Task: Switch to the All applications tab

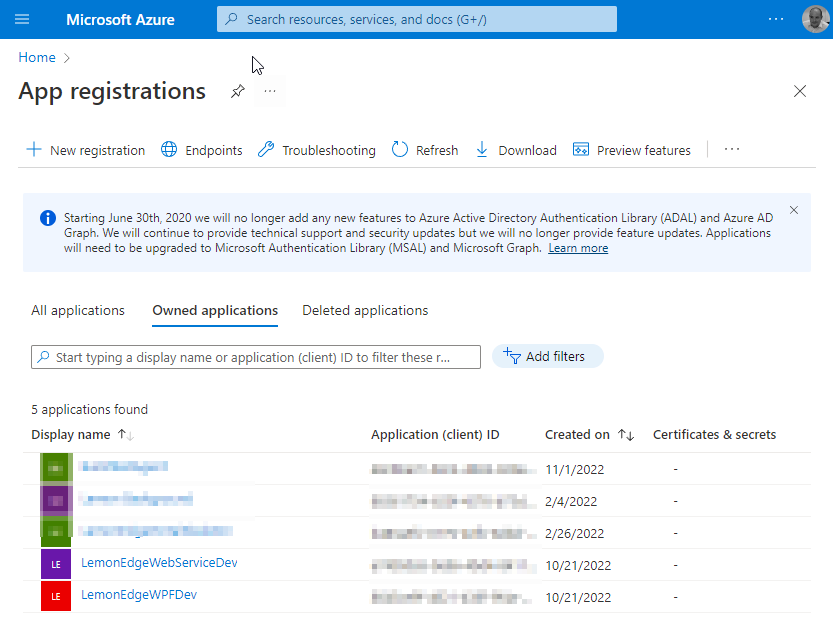Action: [77, 310]
